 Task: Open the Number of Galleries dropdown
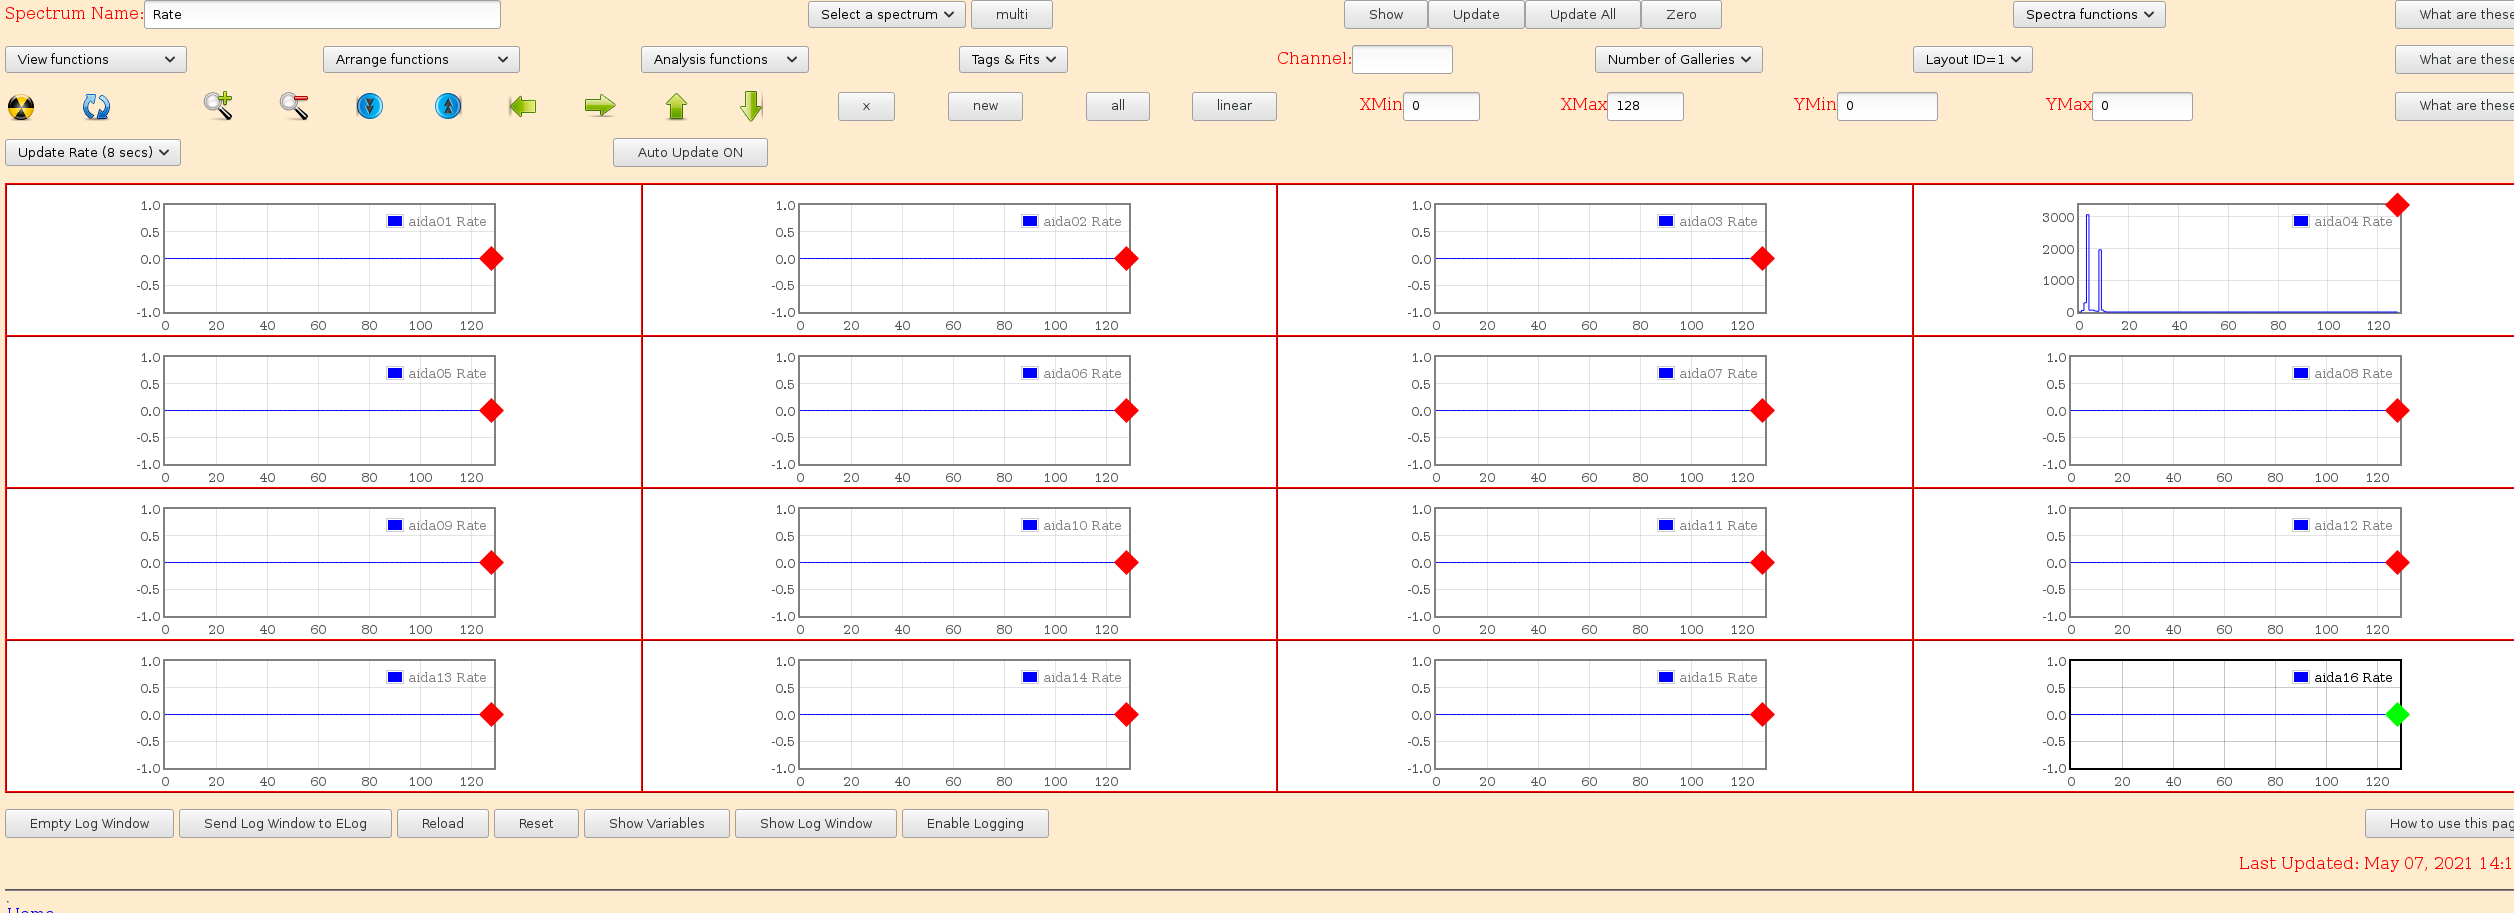1679,60
